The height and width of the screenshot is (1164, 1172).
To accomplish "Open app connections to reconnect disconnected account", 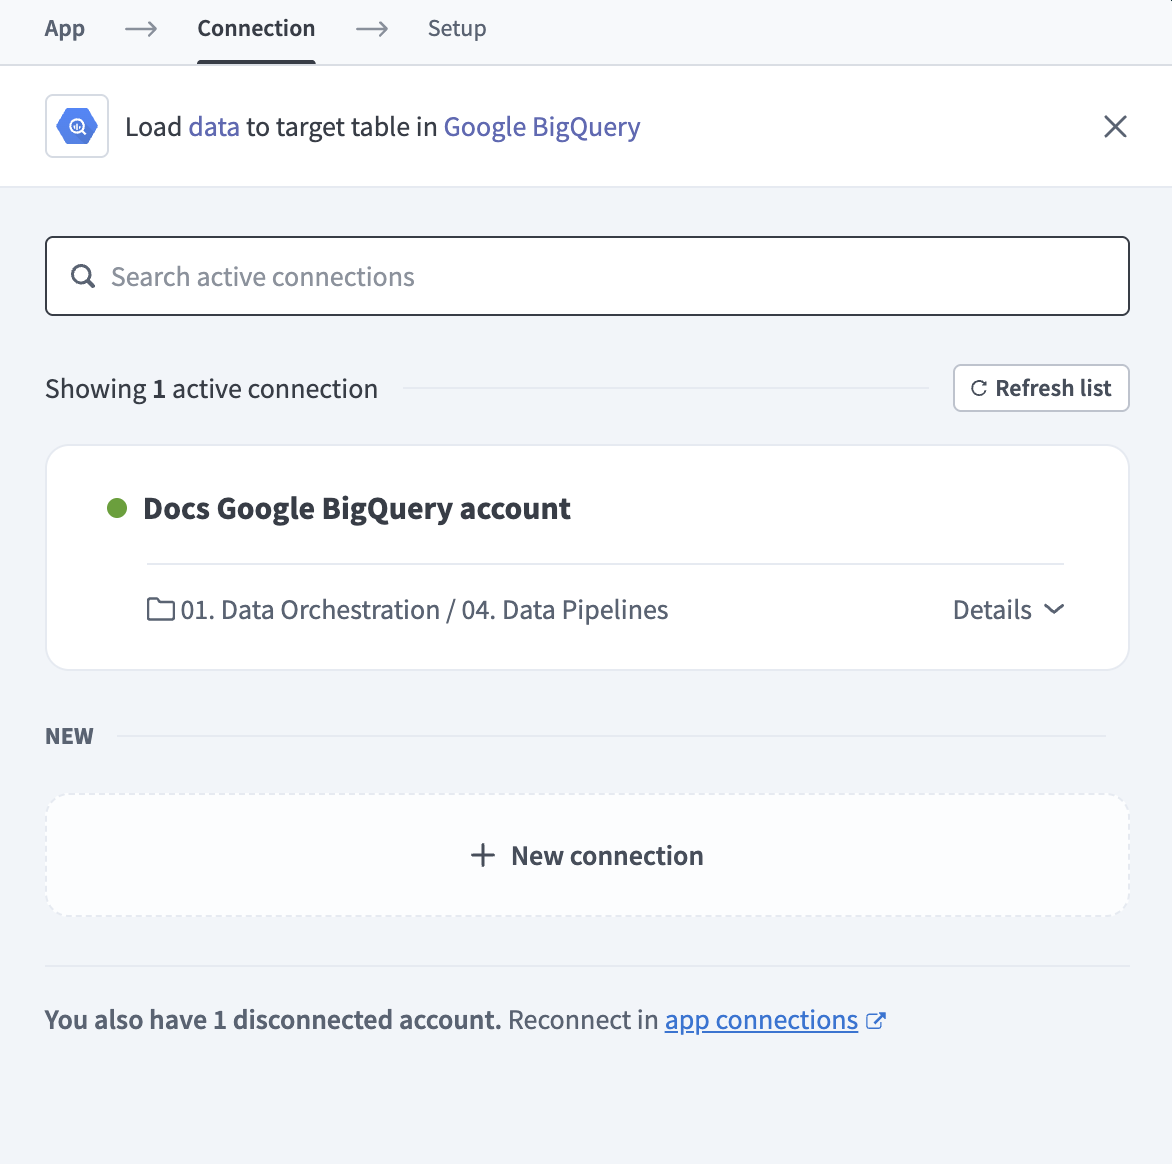I will click(x=760, y=1020).
